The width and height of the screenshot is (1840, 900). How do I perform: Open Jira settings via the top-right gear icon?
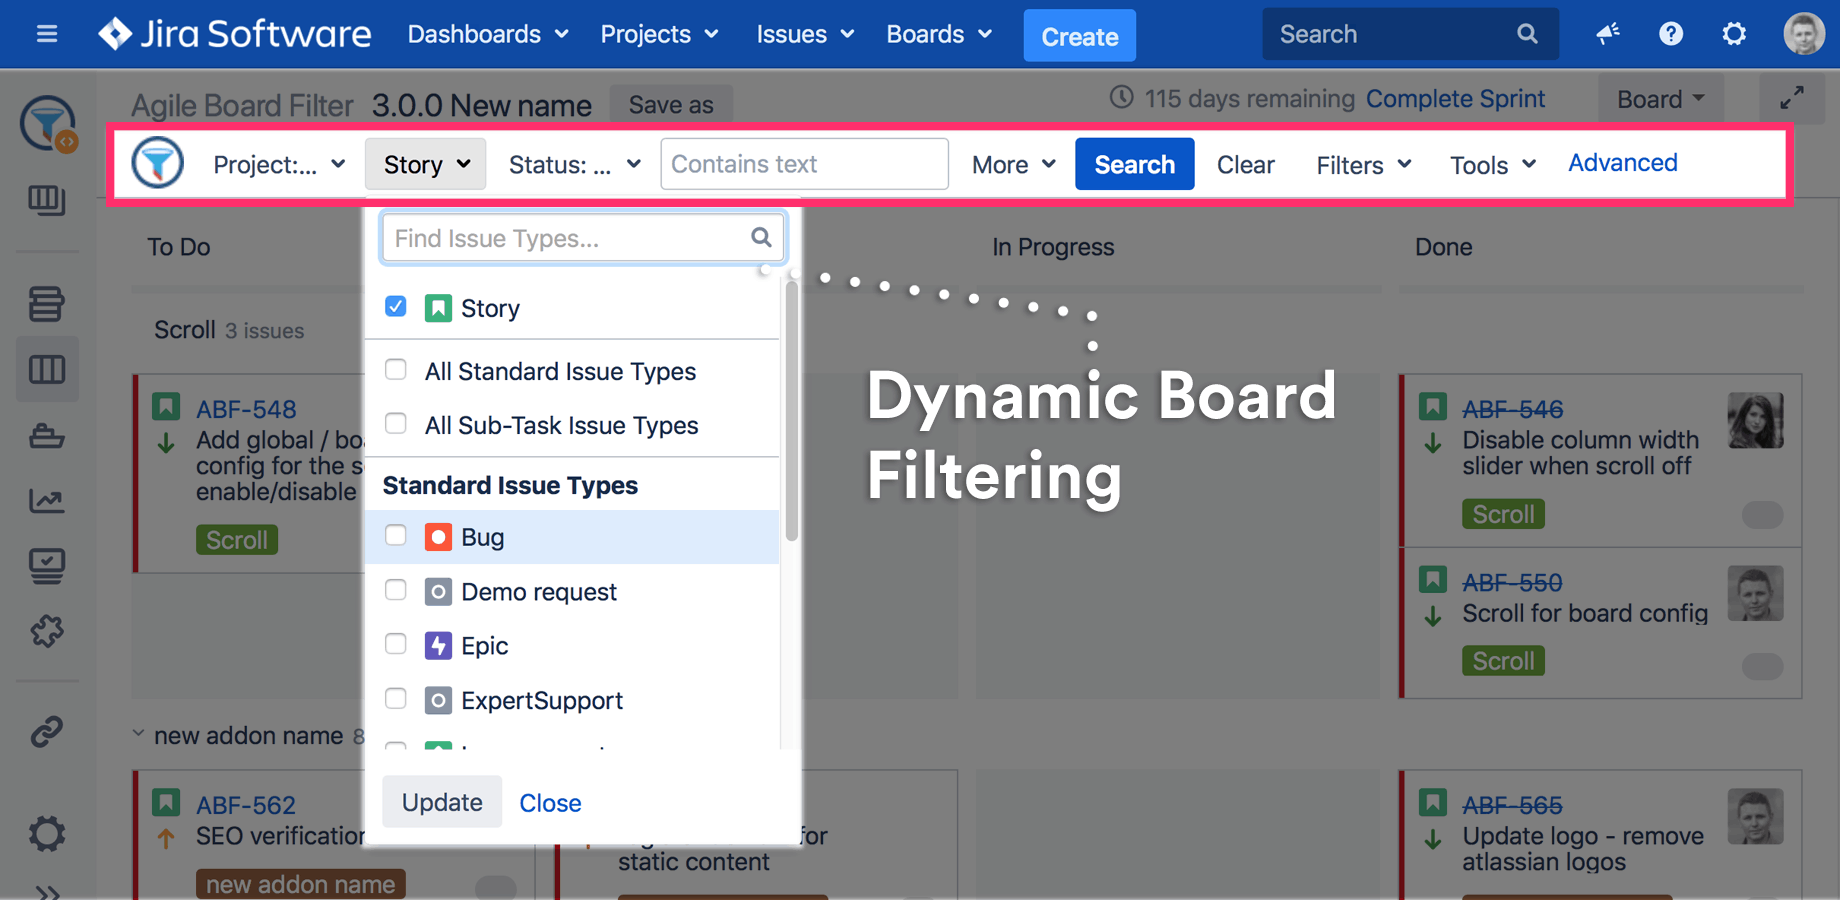[1734, 33]
